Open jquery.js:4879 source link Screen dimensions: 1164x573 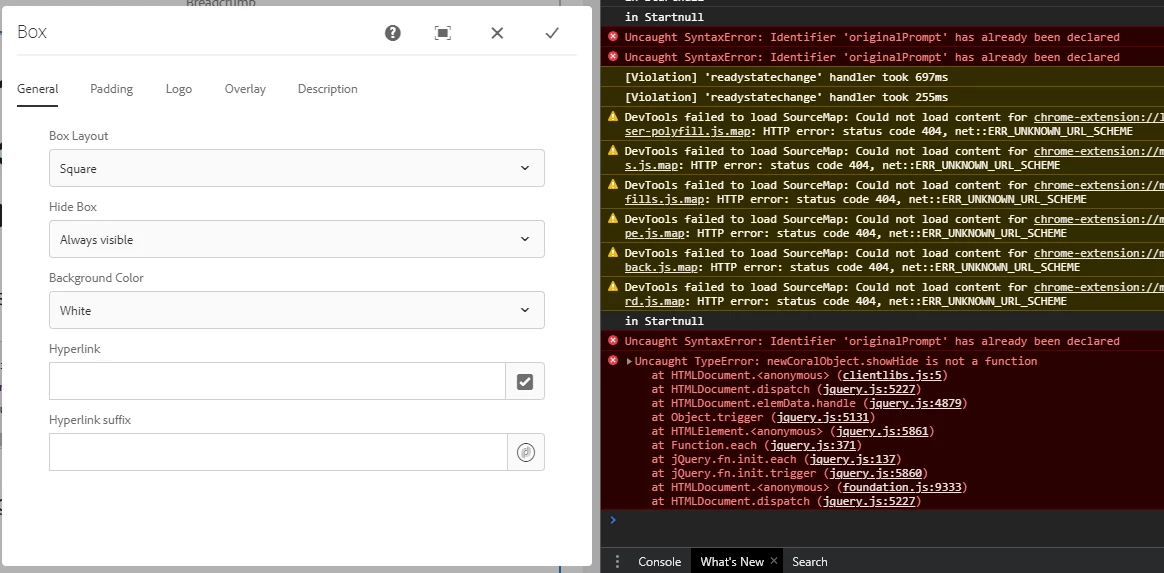pyautogui.click(x=915, y=404)
